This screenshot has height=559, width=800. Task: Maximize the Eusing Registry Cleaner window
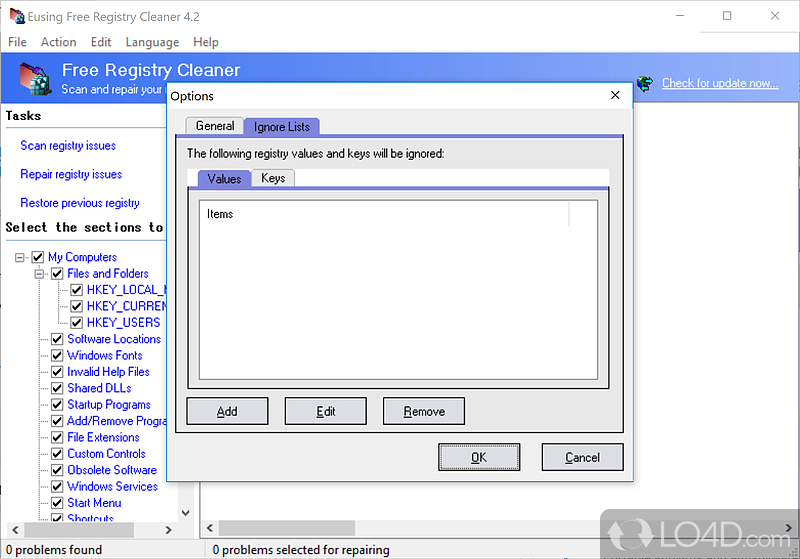tap(727, 16)
